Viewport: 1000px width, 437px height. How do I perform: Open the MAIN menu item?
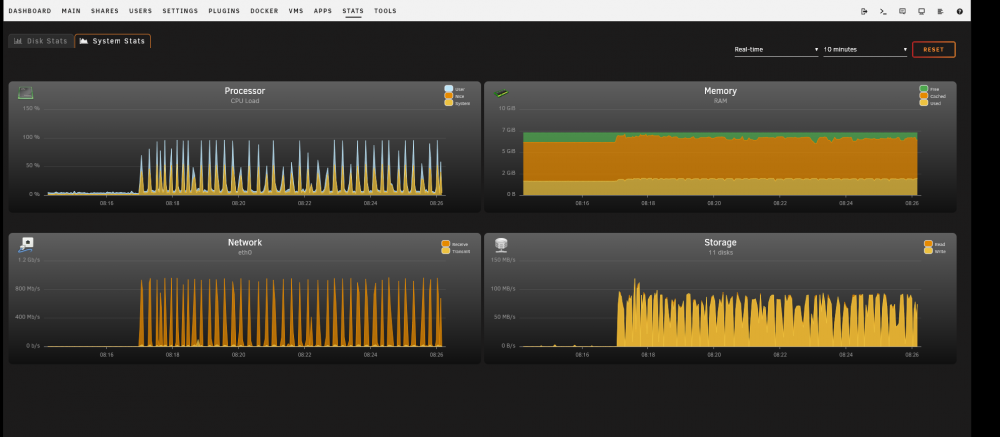[x=71, y=11]
